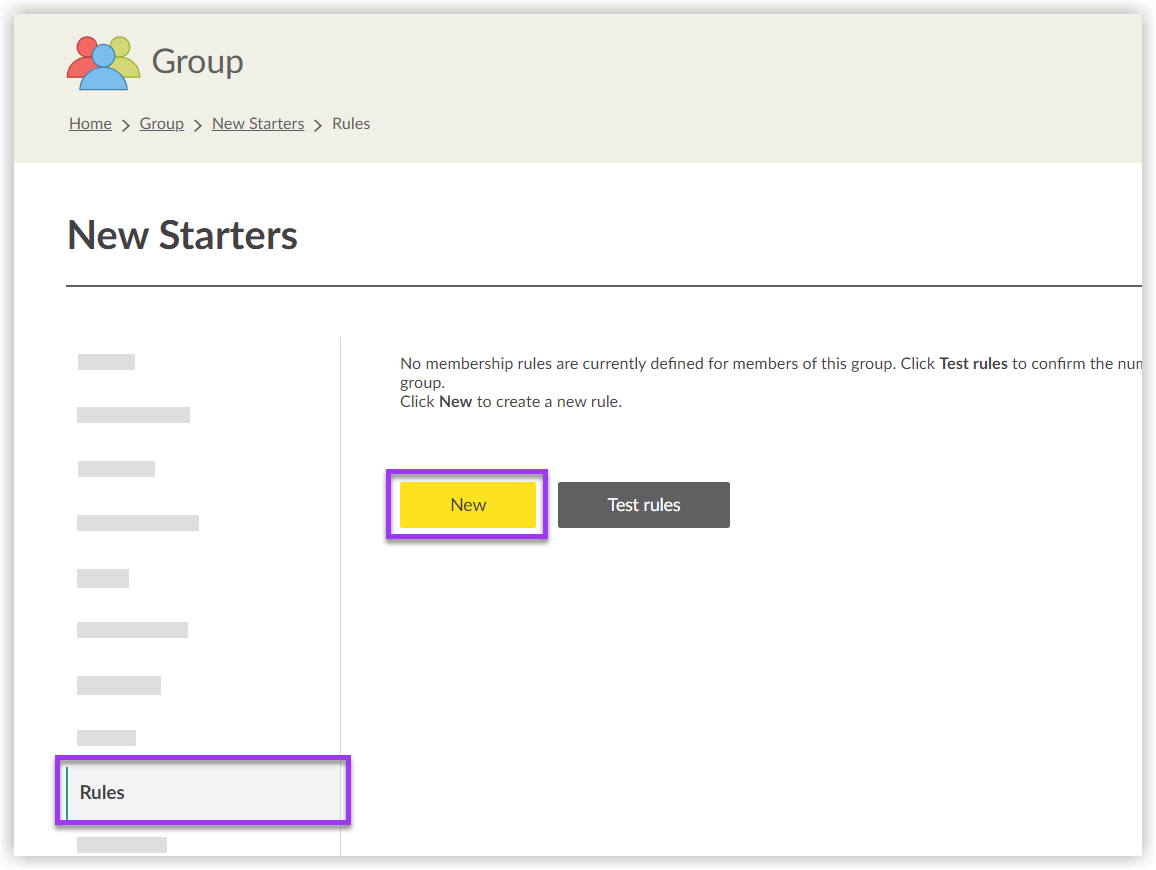This screenshot has height=870, width=1156.
Task: Click the bold Test rules text in instructions
Action: (x=973, y=363)
